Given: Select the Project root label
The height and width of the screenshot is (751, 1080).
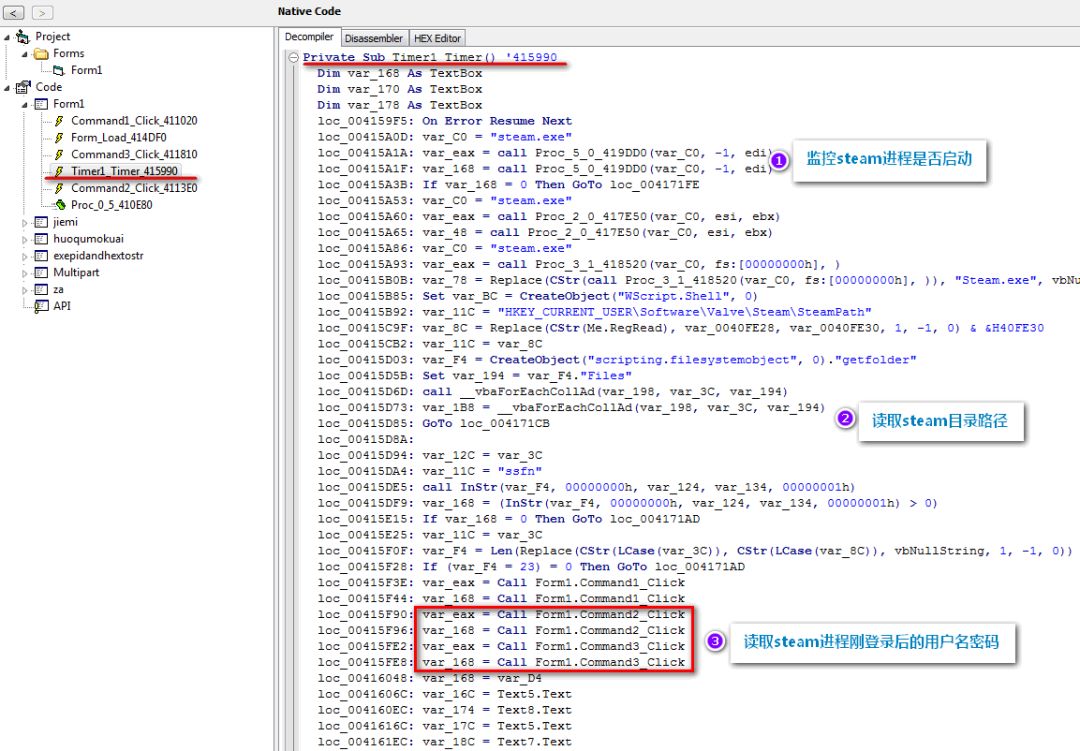Looking at the screenshot, I should click(x=52, y=36).
